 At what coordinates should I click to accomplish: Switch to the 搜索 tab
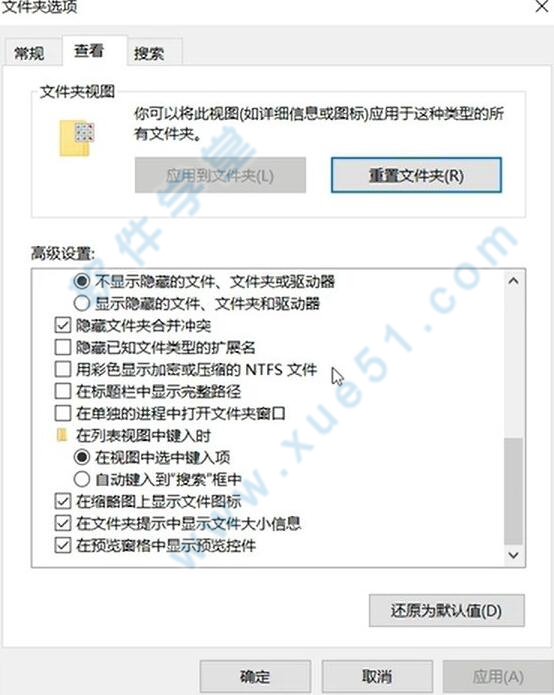point(149,54)
